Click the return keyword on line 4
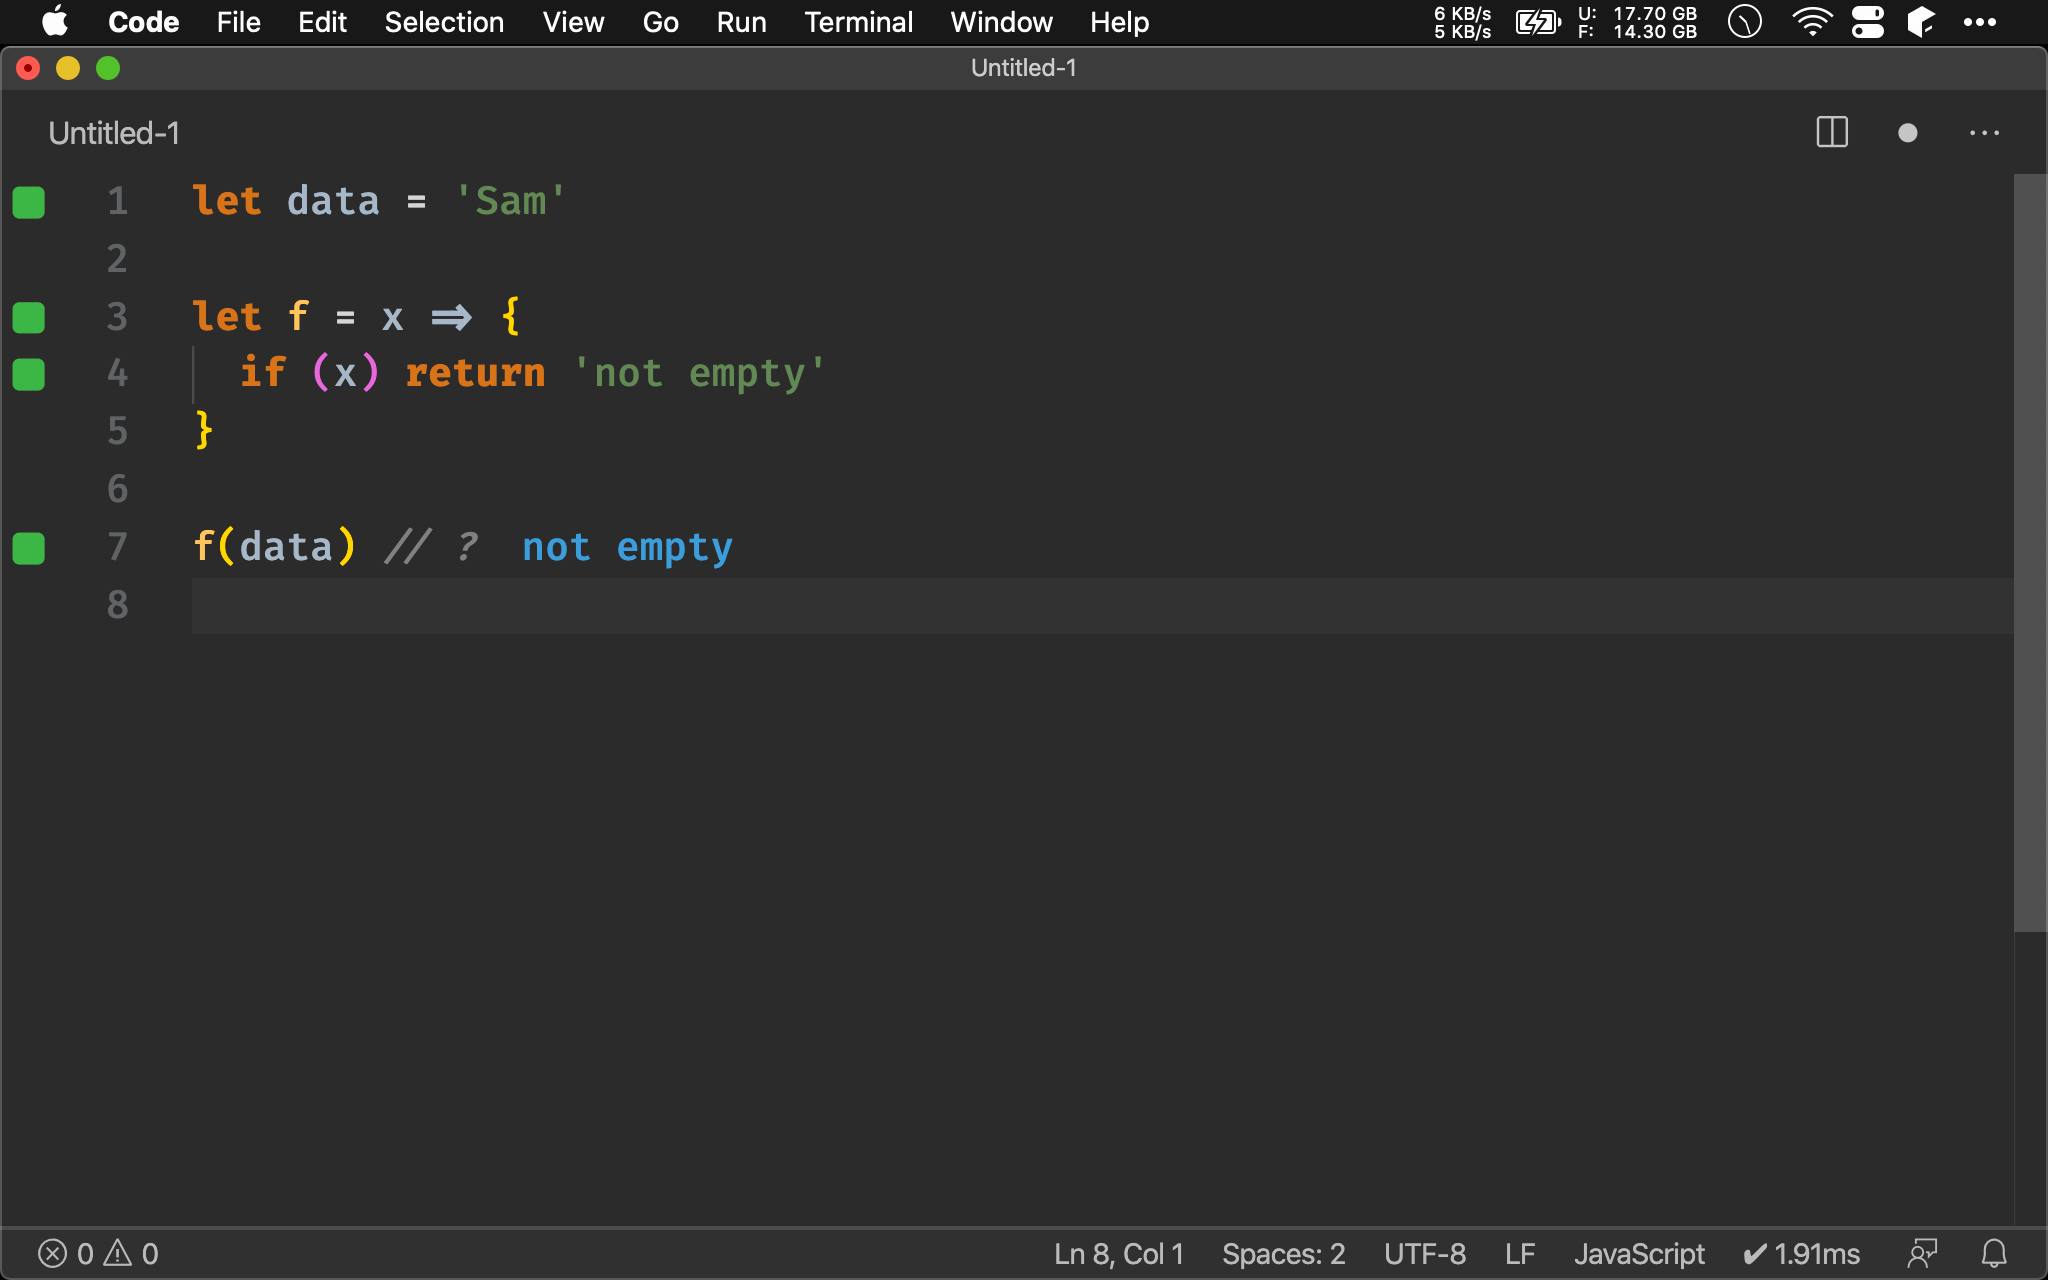Viewport: 2048px width, 1280px height. (476, 373)
